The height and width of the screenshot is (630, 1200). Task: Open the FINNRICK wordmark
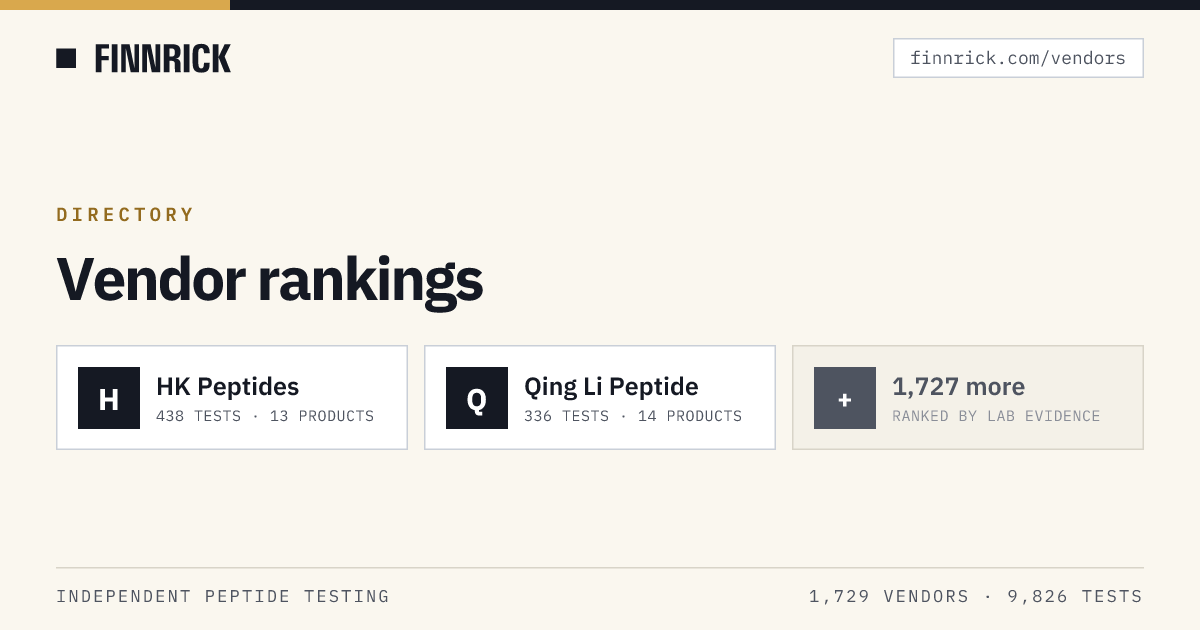click(163, 59)
